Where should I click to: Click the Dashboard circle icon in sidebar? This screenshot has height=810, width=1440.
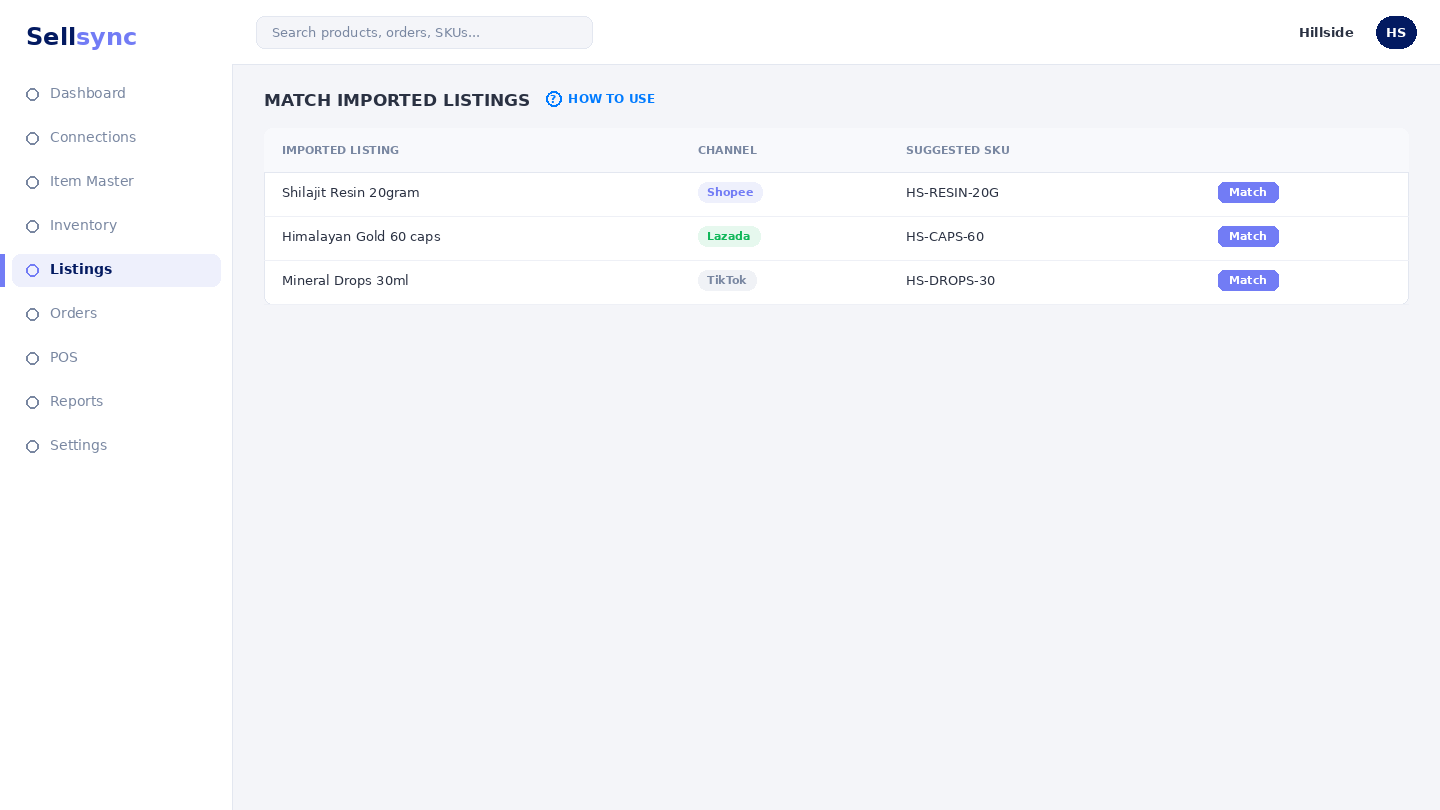click(x=32, y=94)
